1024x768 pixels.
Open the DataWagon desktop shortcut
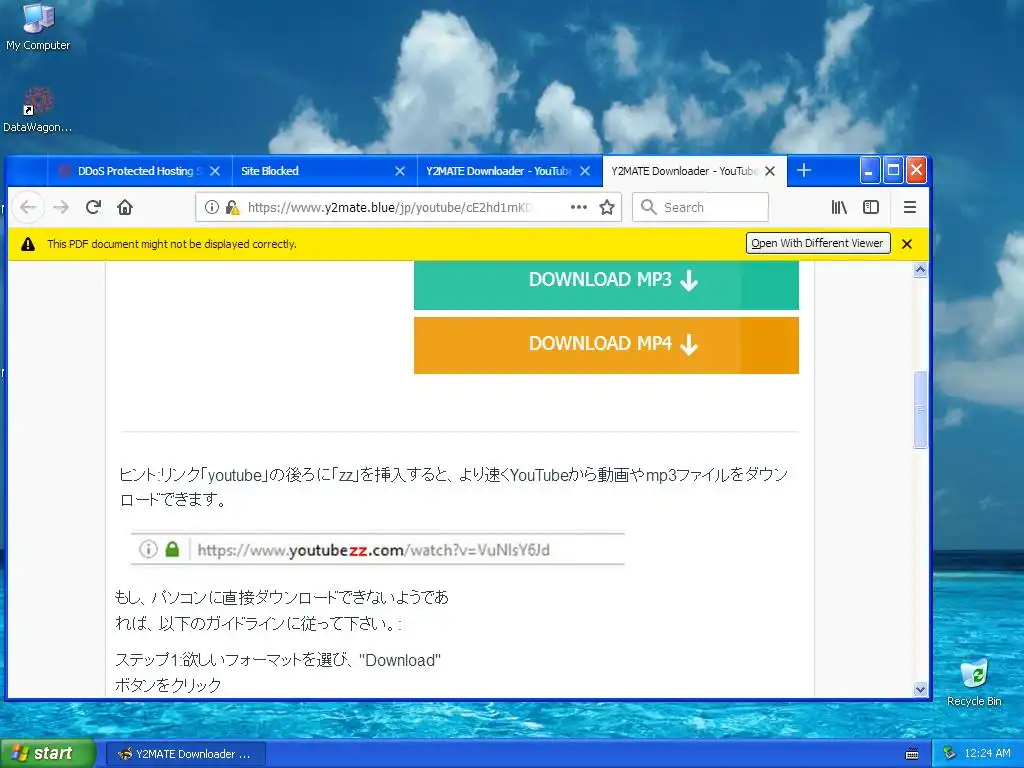tap(37, 110)
